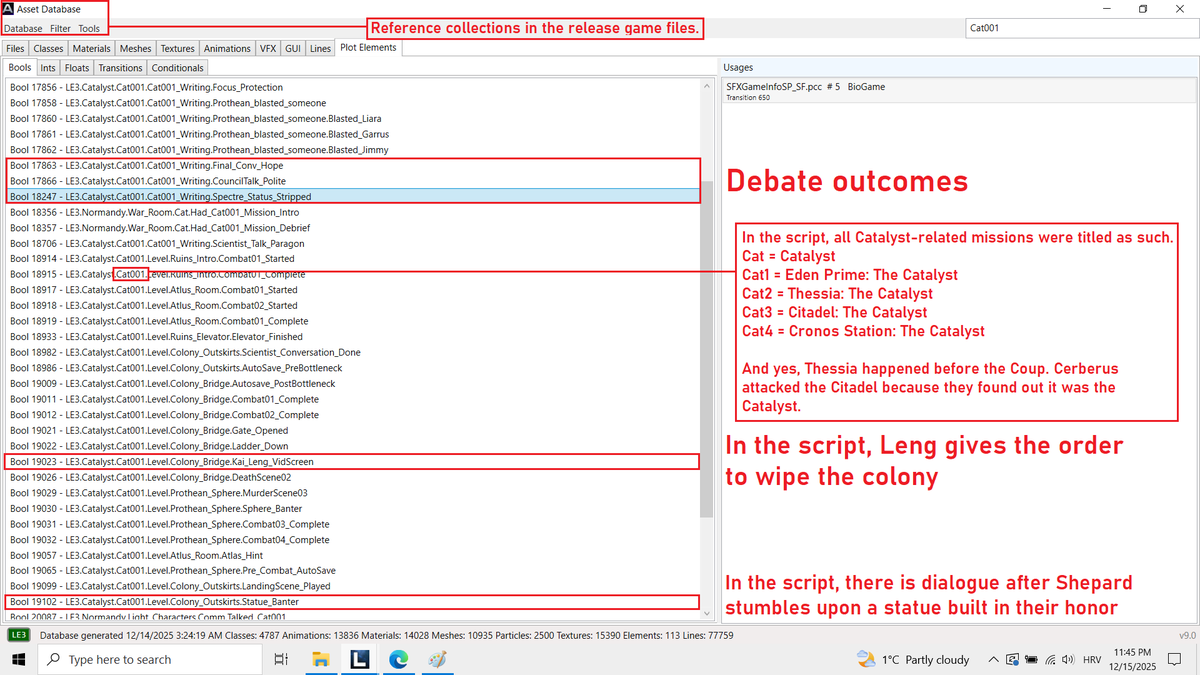Image resolution: width=1200 pixels, height=675 pixels.
Task: Open the Filter menu
Action: click(x=60, y=29)
